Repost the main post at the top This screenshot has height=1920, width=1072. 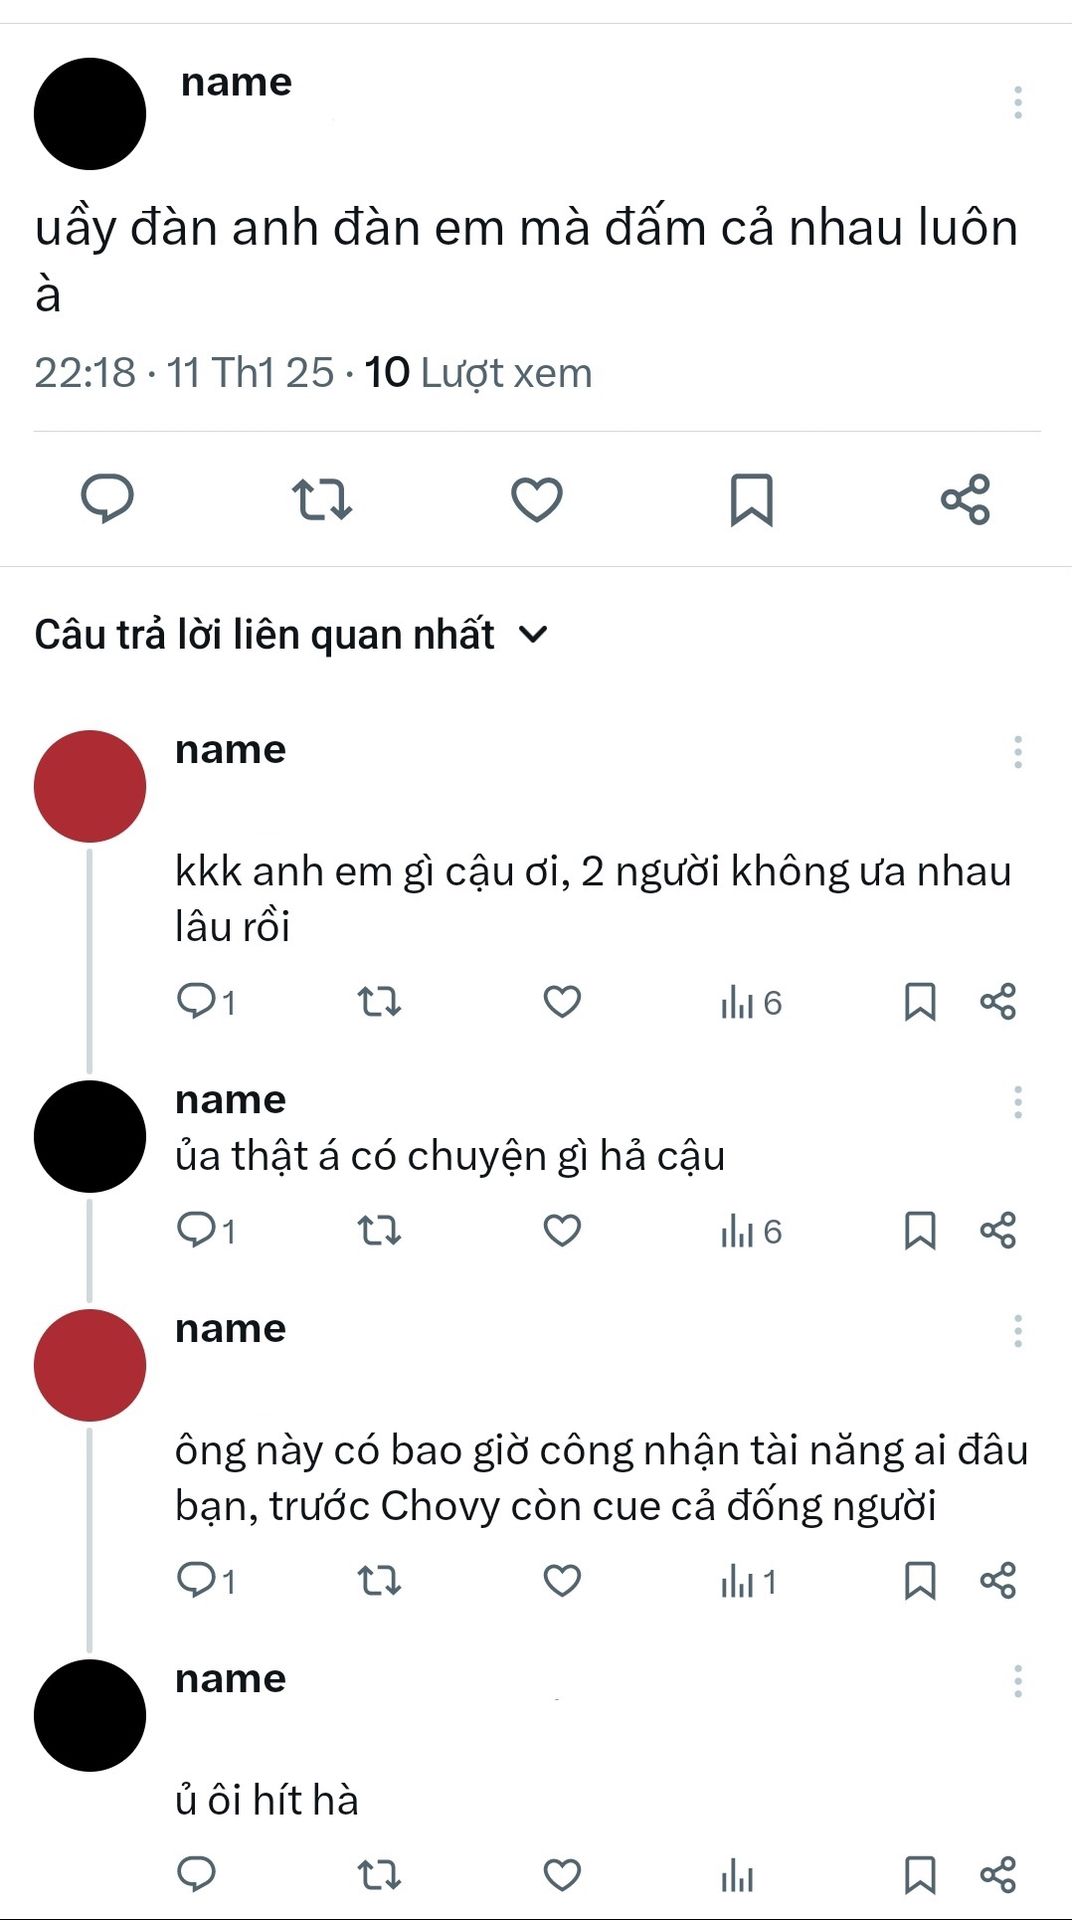point(322,499)
